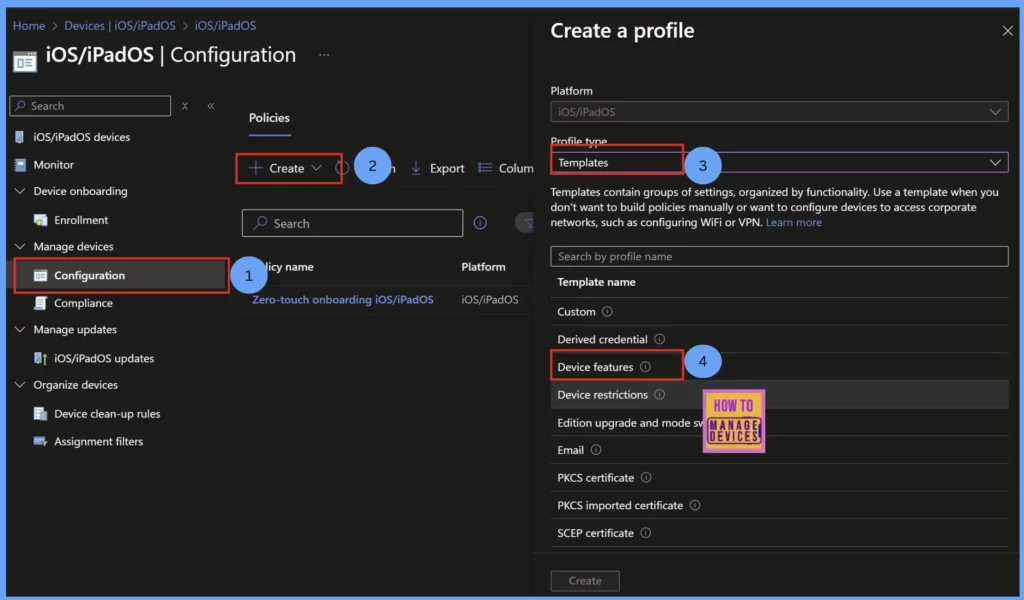
Task: Show info for Derived credential template
Action: (x=660, y=339)
